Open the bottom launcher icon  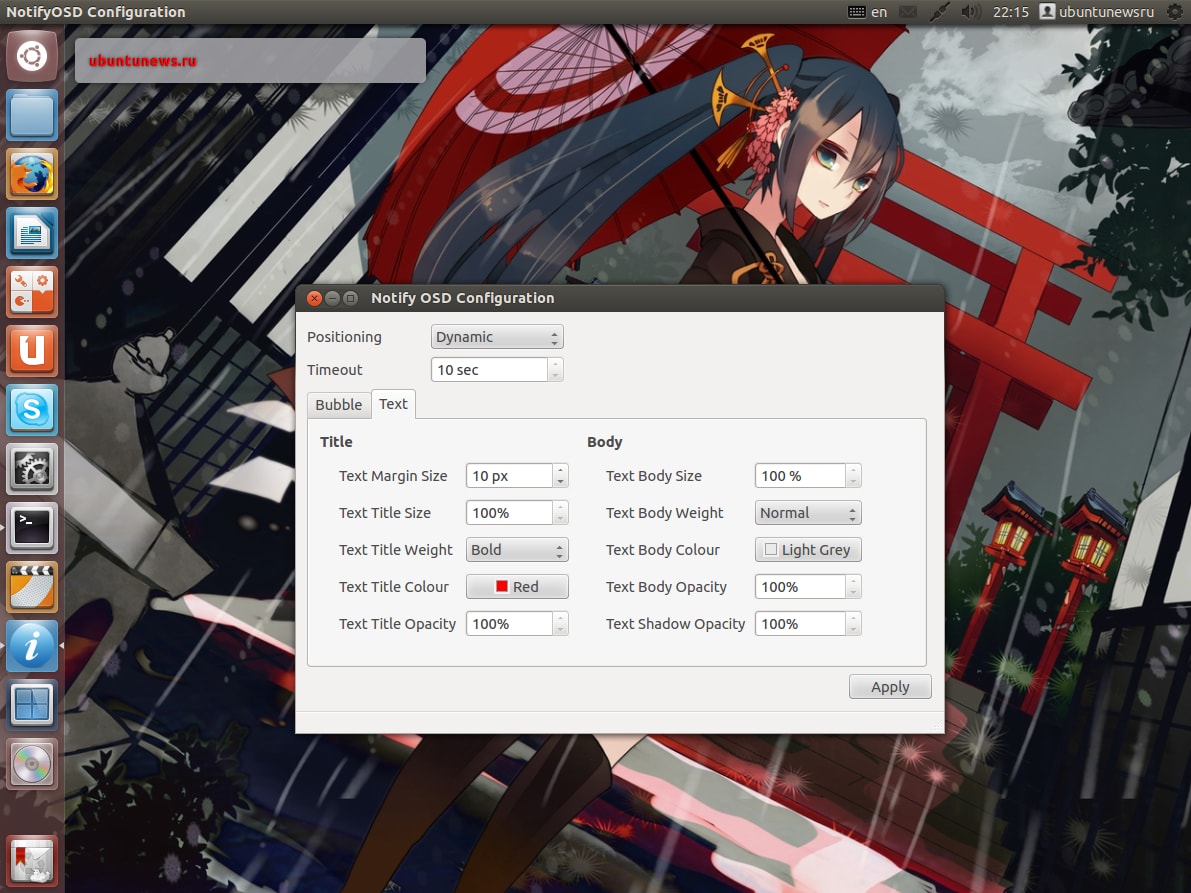tap(32, 860)
